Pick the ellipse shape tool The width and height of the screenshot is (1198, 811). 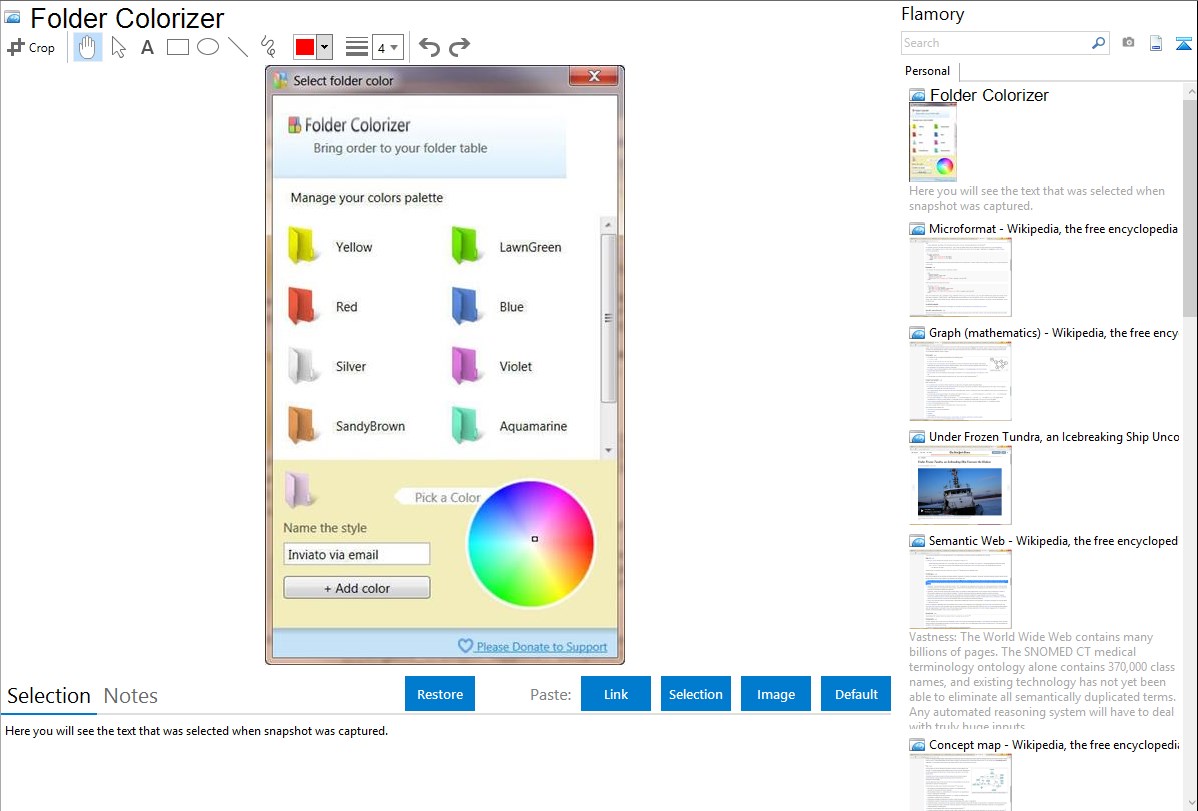click(208, 47)
